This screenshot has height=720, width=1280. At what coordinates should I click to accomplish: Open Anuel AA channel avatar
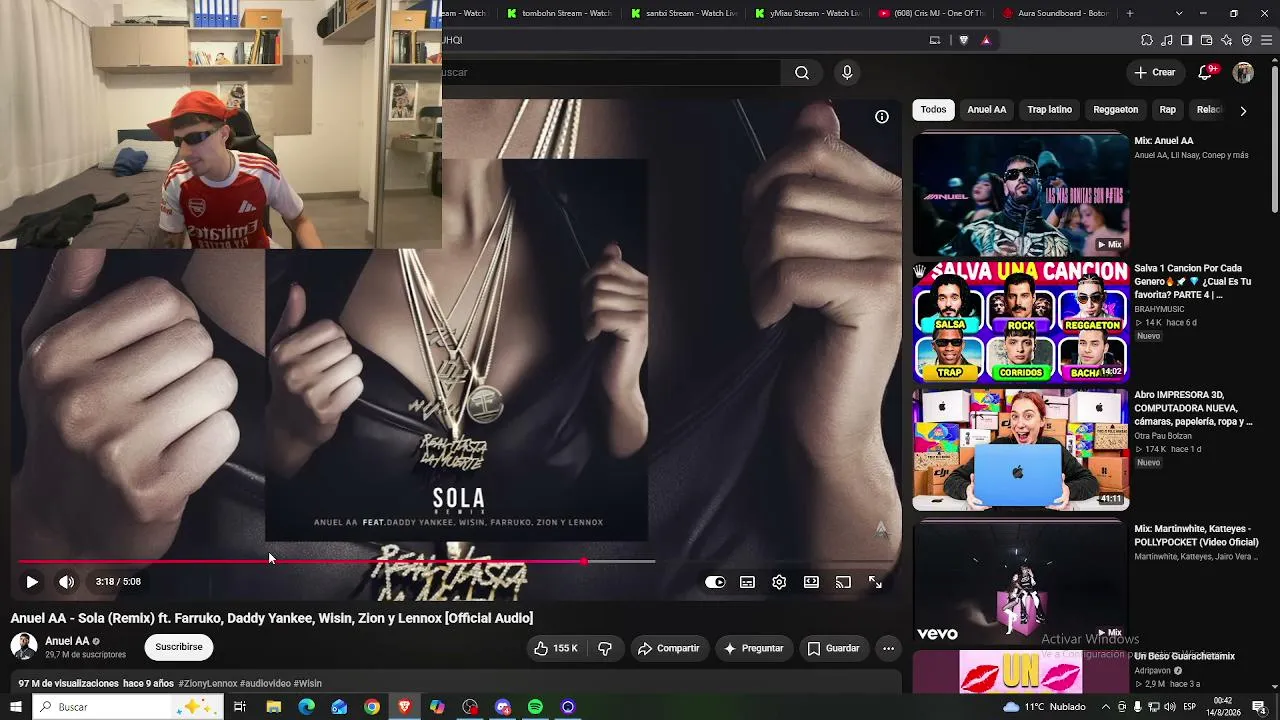click(x=24, y=646)
